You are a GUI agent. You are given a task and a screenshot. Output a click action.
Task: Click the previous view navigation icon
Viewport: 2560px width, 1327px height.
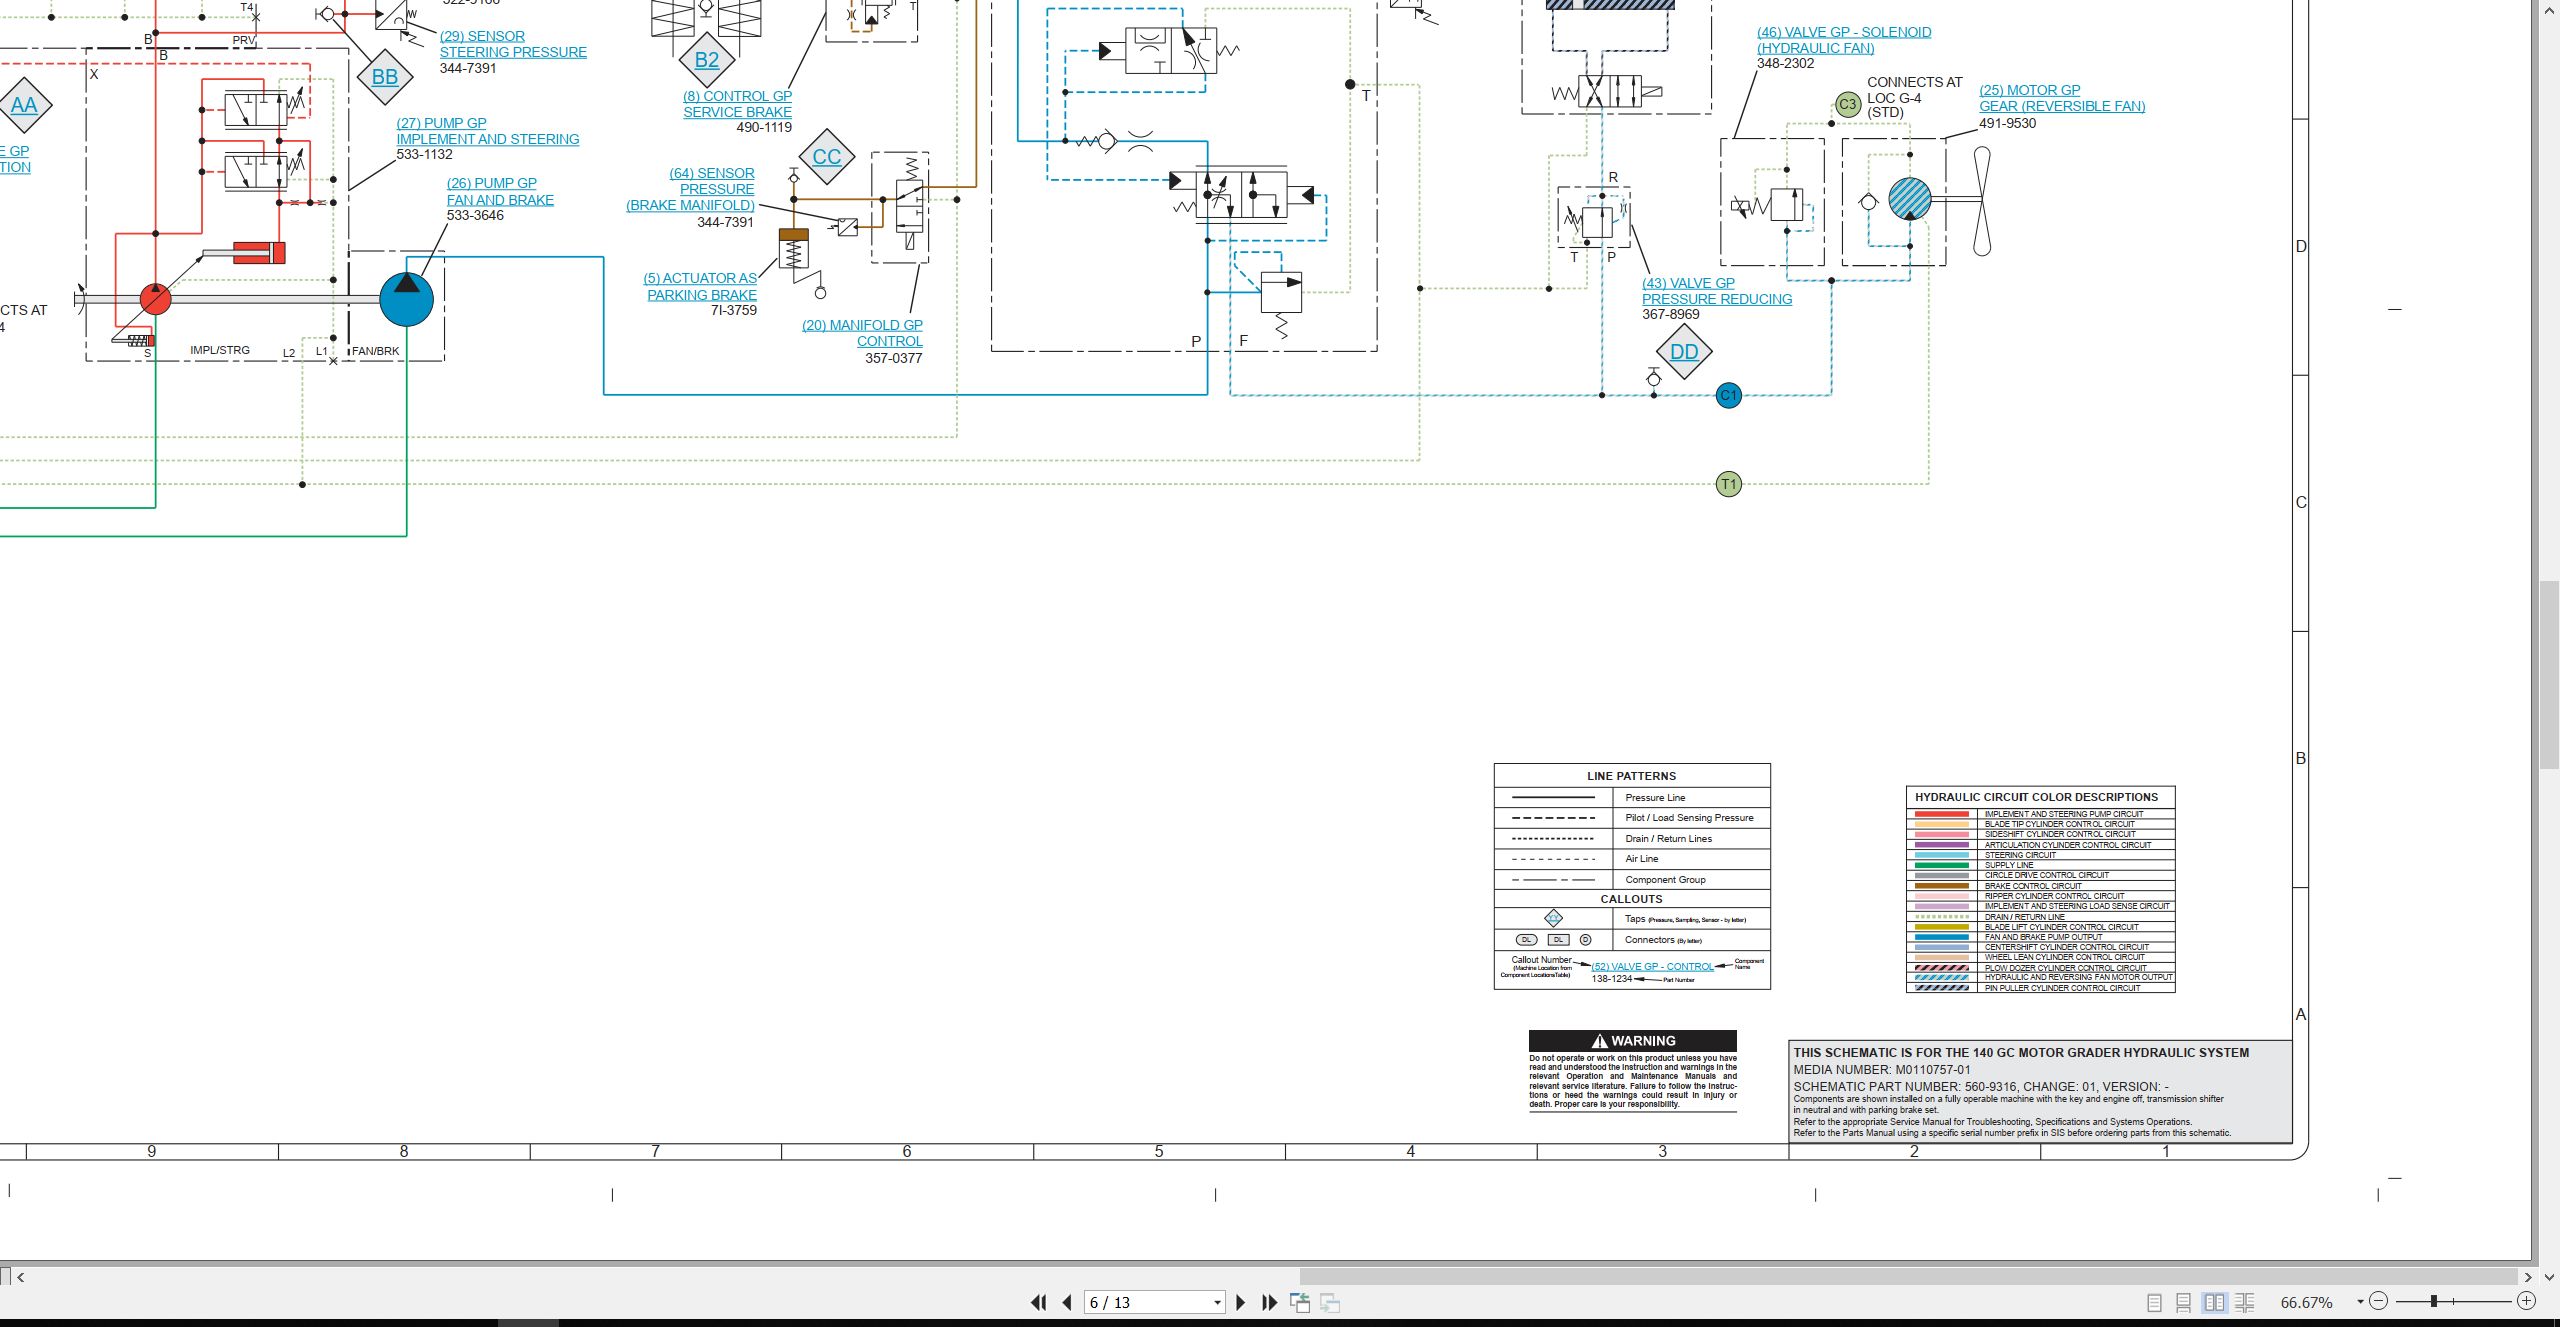click(1300, 1302)
